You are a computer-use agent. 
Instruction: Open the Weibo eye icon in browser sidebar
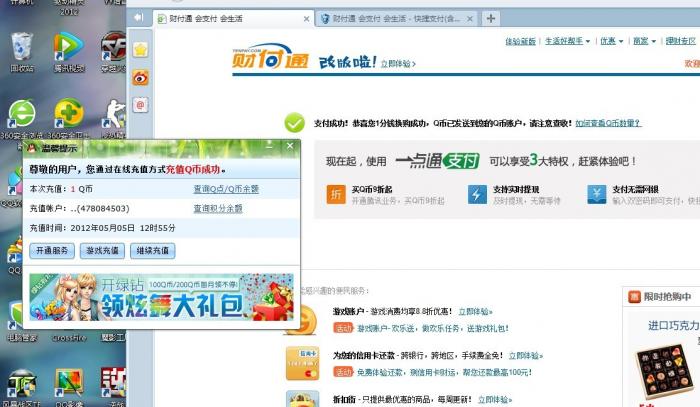click(140, 78)
